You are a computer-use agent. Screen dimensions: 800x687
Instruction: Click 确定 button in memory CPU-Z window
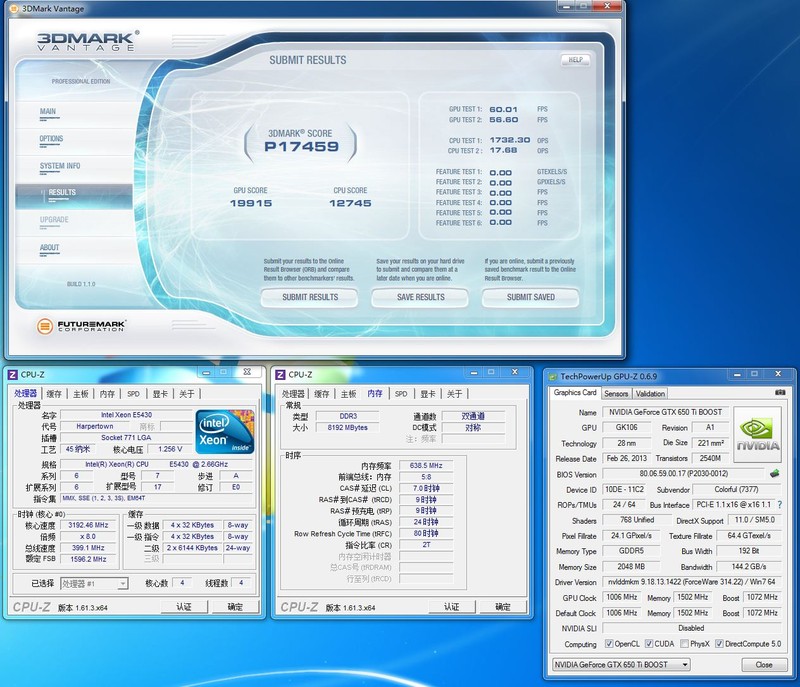click(503, 606)
